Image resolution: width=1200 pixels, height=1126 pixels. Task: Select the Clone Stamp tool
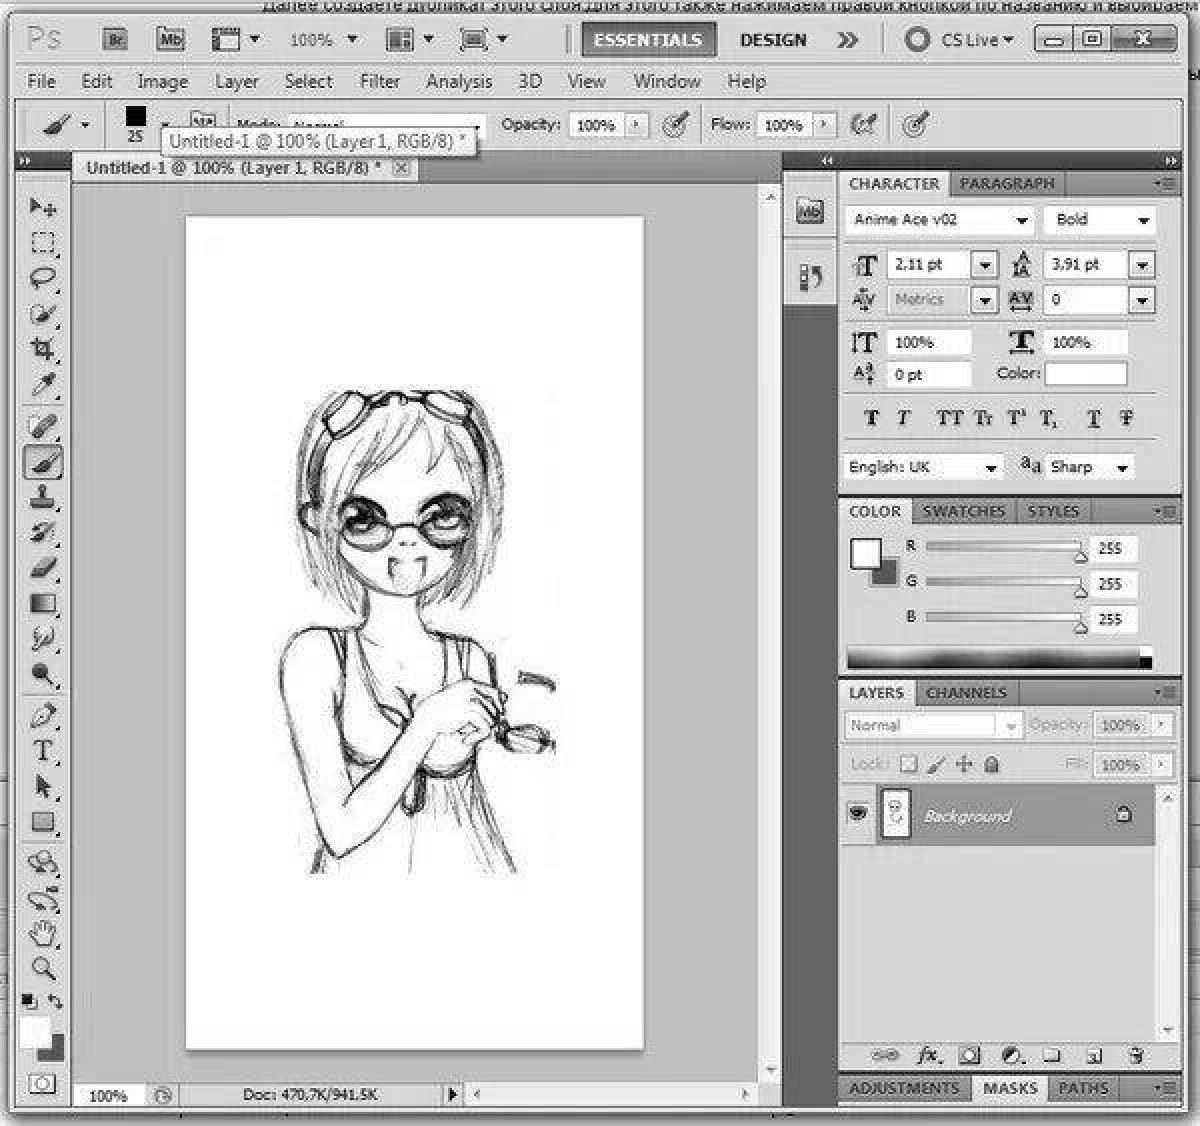click(42, 497)
